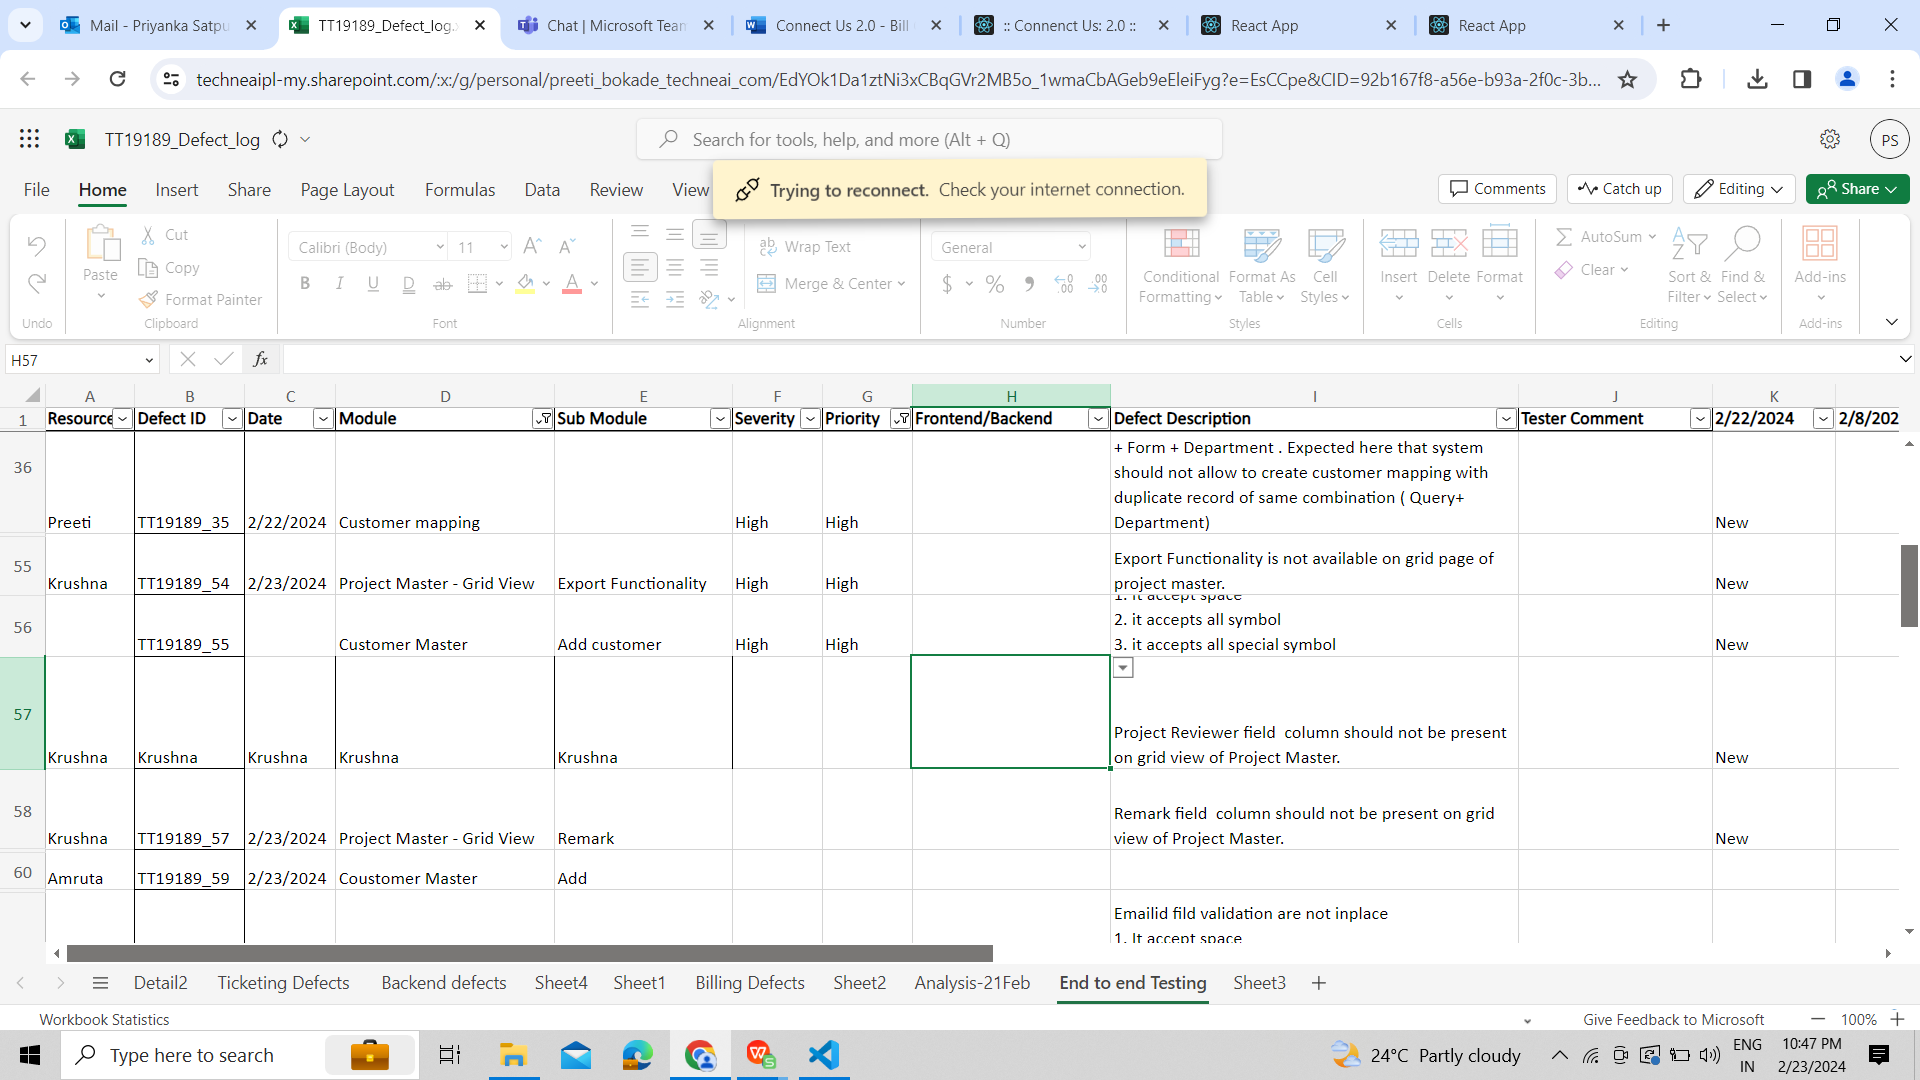Click the Accounting dollar format icon
Viewport: 1920px width, 1080px height.
point(947,284)
